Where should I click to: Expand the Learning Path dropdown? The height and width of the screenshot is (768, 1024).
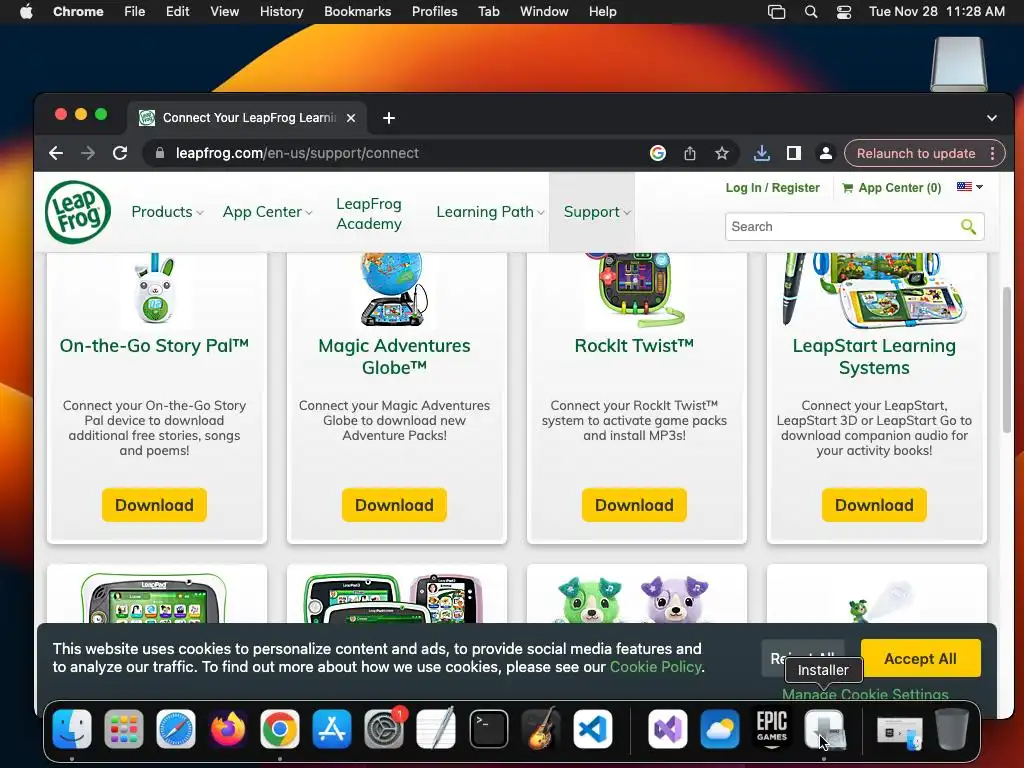point(490,212)
